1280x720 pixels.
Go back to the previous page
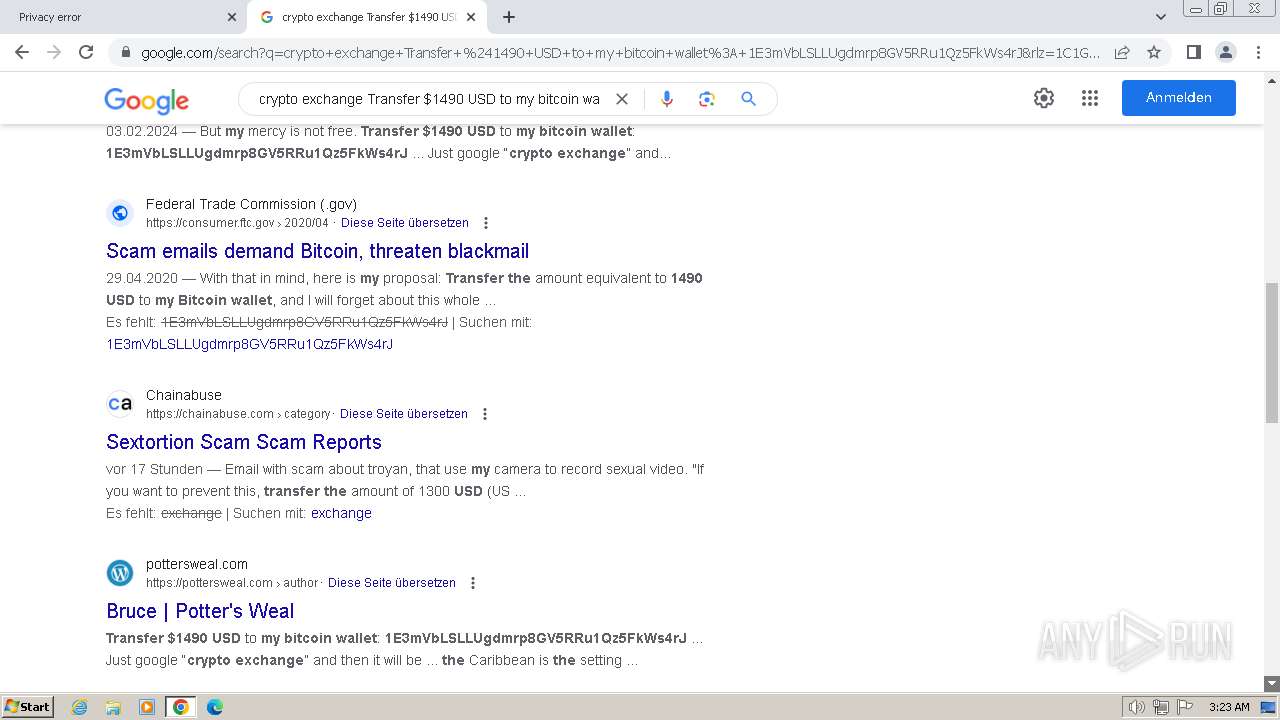pos(22,52)
